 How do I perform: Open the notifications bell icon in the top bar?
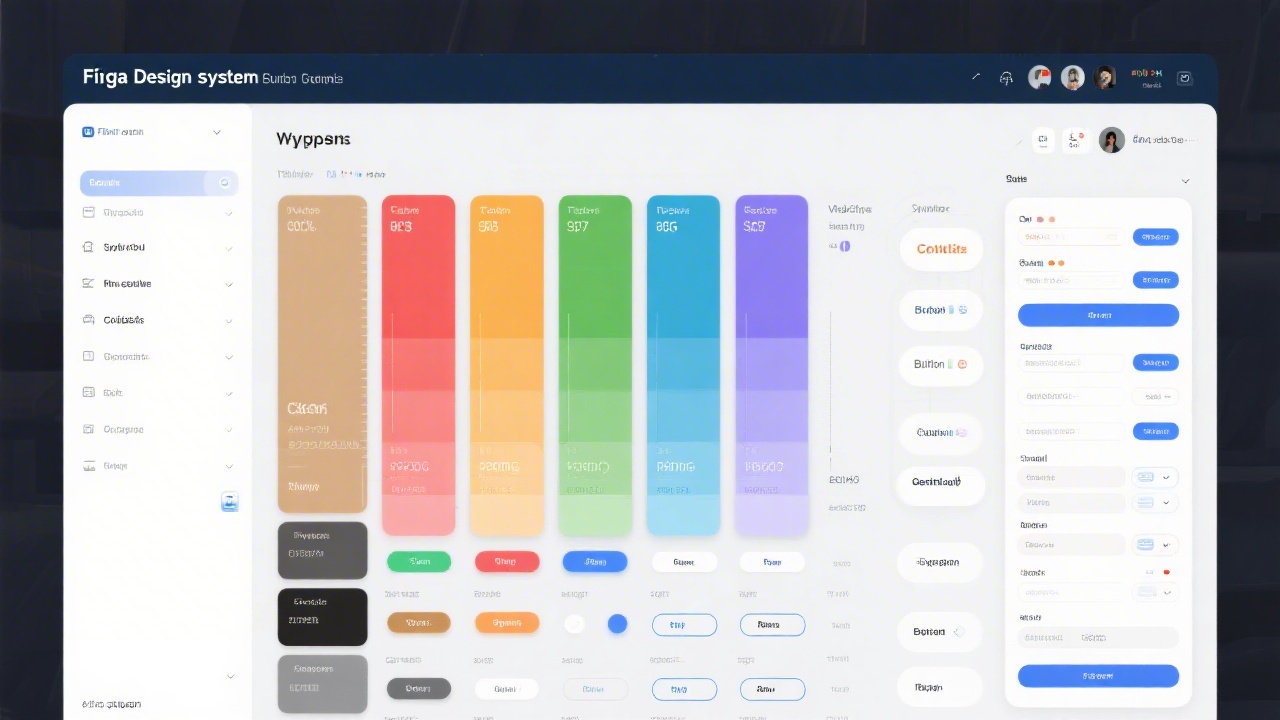(x=1007, y=76)
